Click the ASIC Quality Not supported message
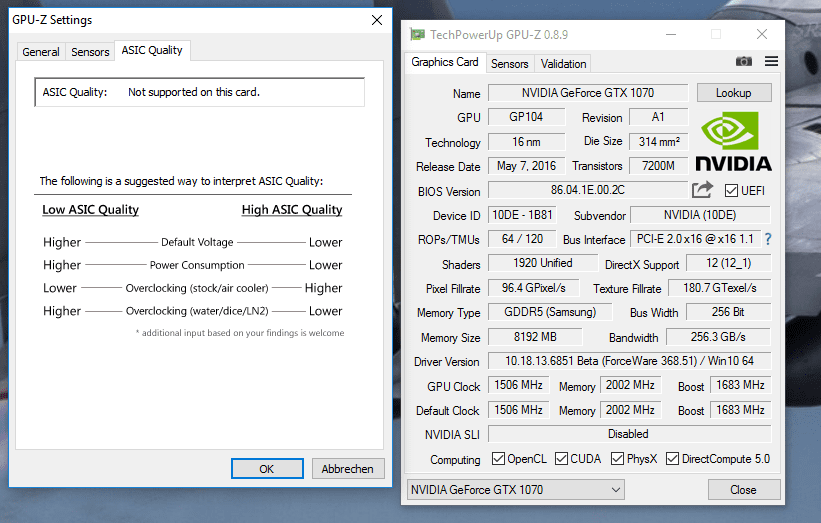The image size is (821, 523). click(x=194, y=92)
